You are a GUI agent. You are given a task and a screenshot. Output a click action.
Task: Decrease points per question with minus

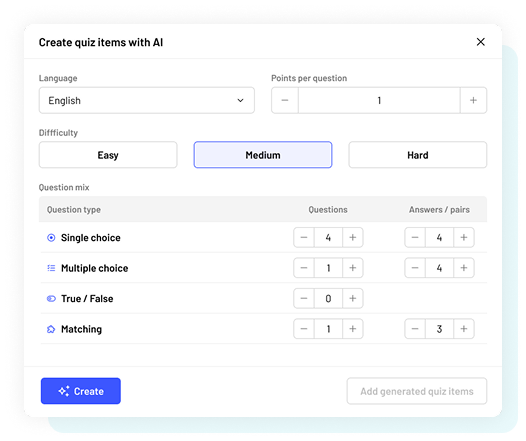pos(285,100)
